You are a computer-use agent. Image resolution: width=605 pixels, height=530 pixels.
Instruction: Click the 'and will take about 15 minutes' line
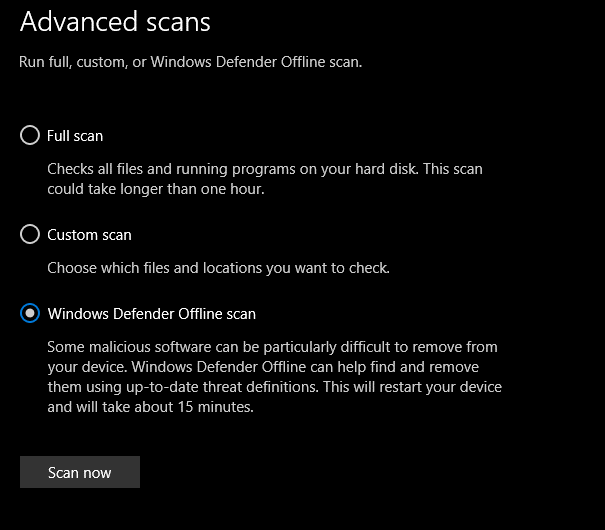[x=150, y=407]
